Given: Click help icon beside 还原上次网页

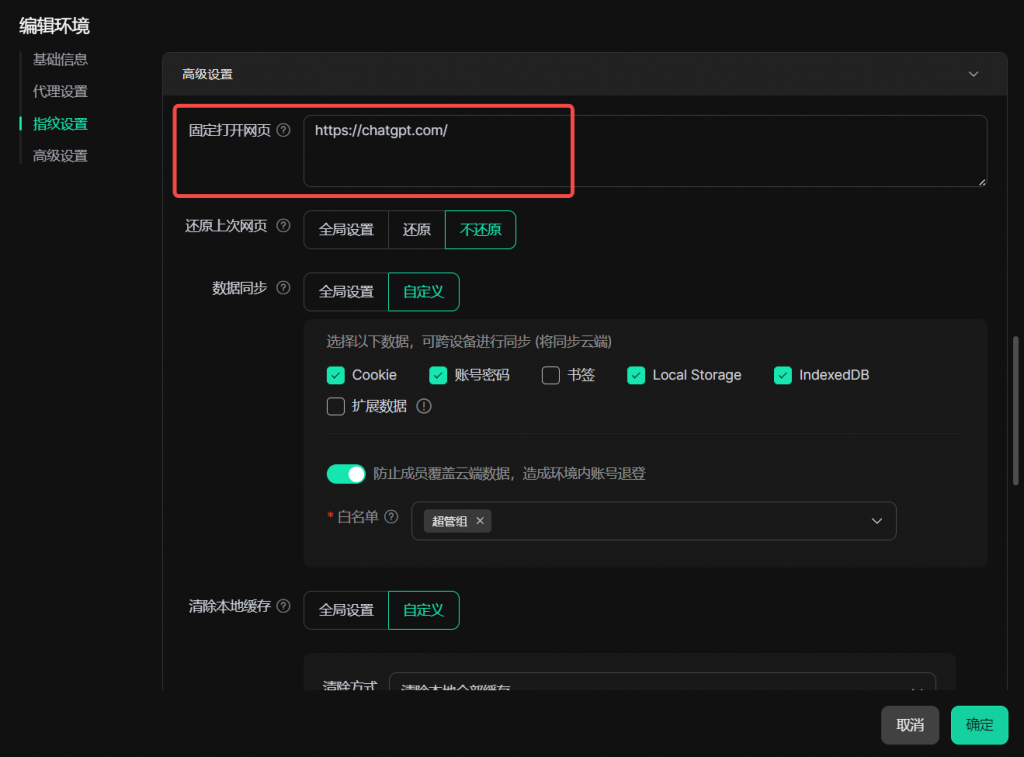Looking at the screenshot, I should point(283,226).
